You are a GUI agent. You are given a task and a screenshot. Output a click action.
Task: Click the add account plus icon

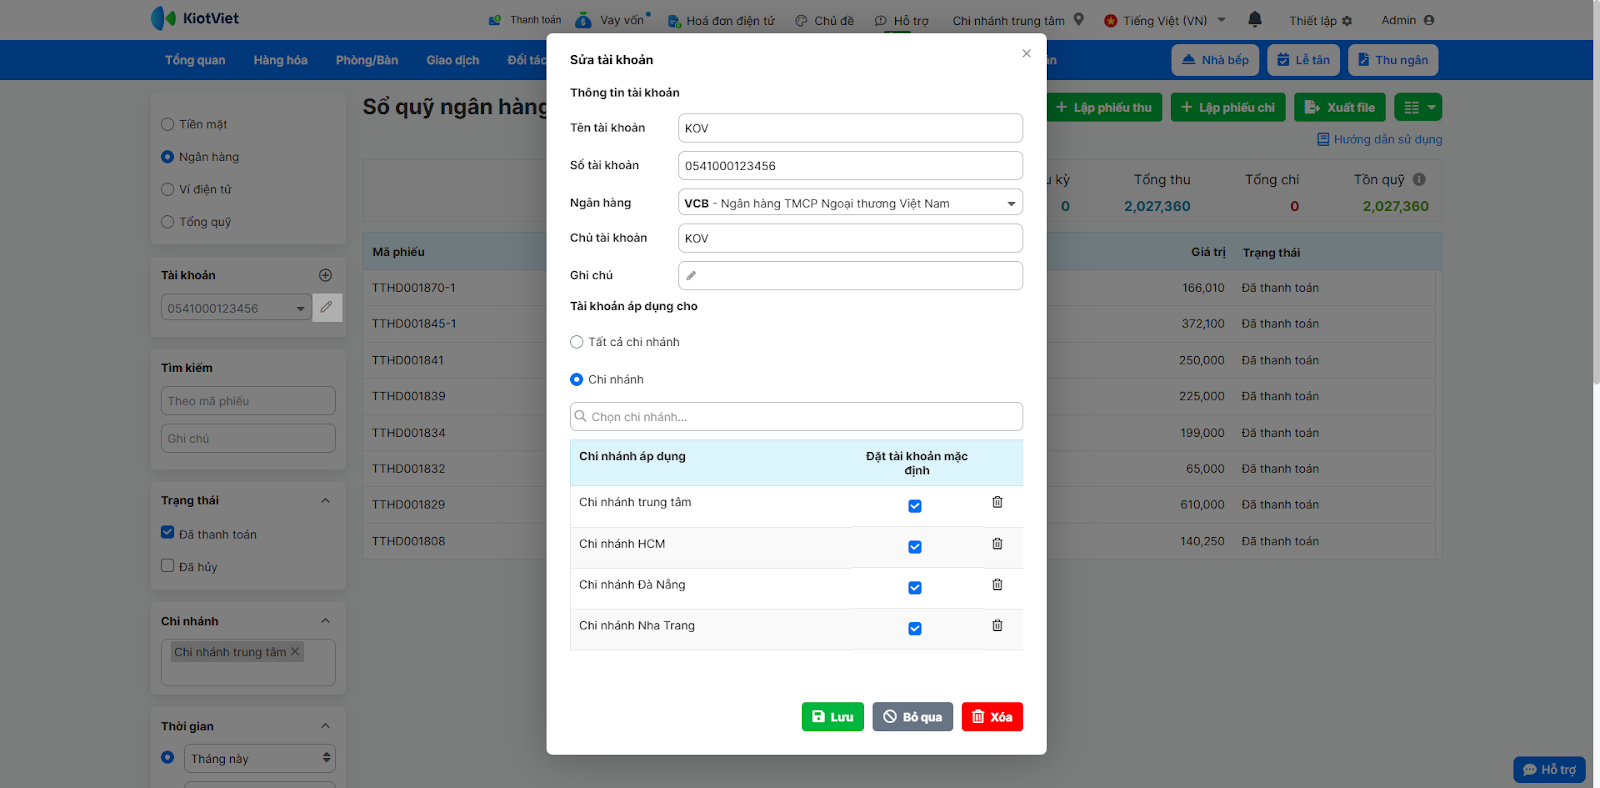[x=325, y=275]
